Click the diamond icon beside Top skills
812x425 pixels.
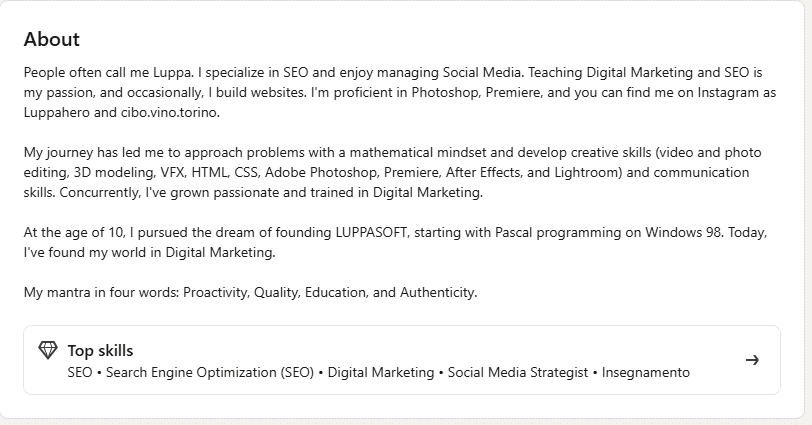tap(48, 350)
